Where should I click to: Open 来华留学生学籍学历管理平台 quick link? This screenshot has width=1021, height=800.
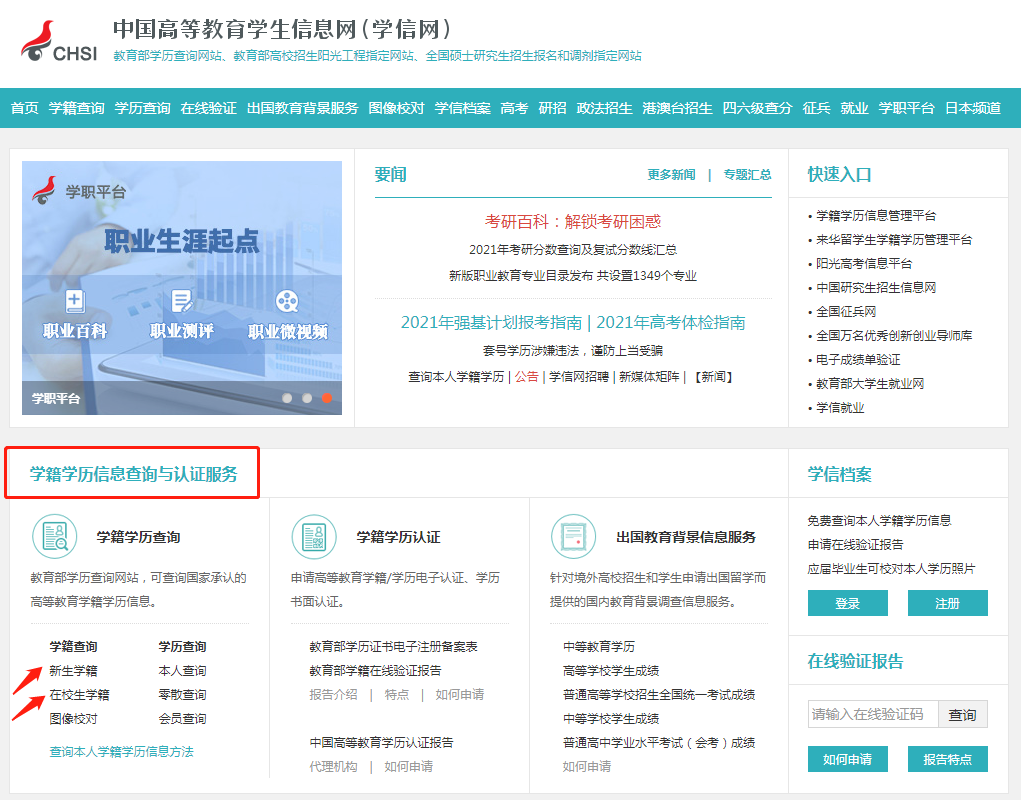pyautogui.click(x=894, y=240)
